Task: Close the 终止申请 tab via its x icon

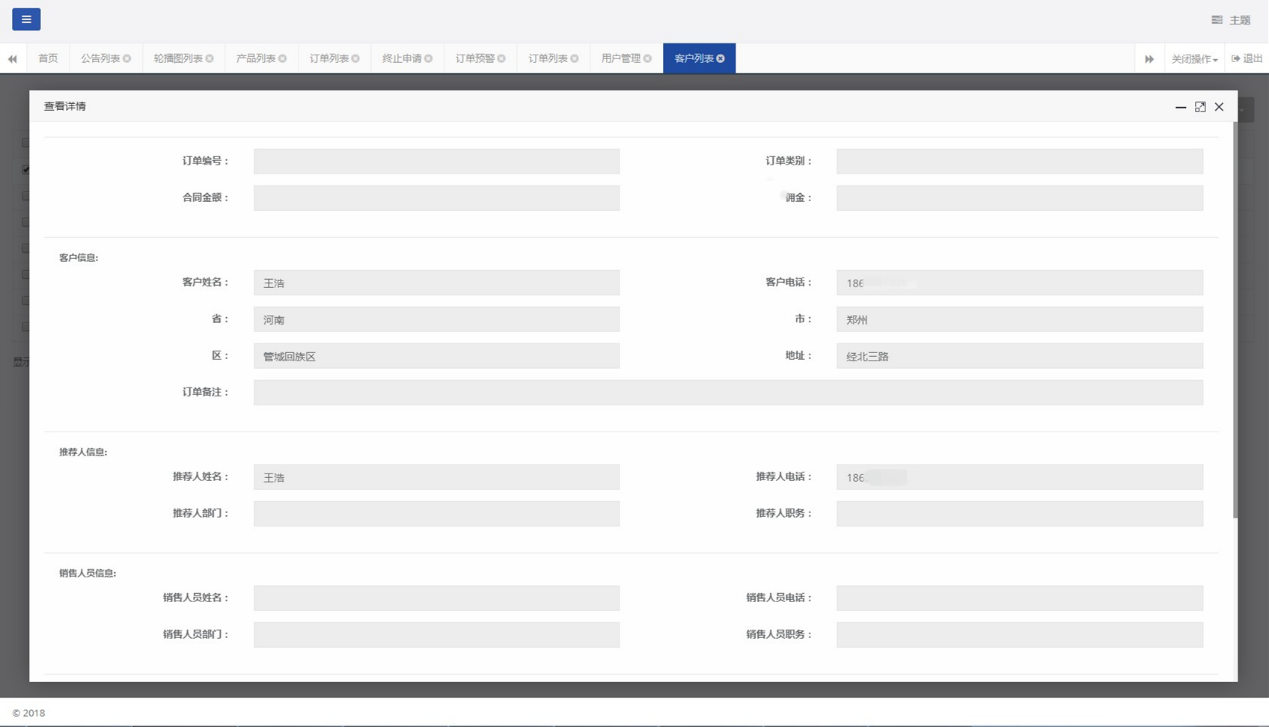Action: pos(428,59)
